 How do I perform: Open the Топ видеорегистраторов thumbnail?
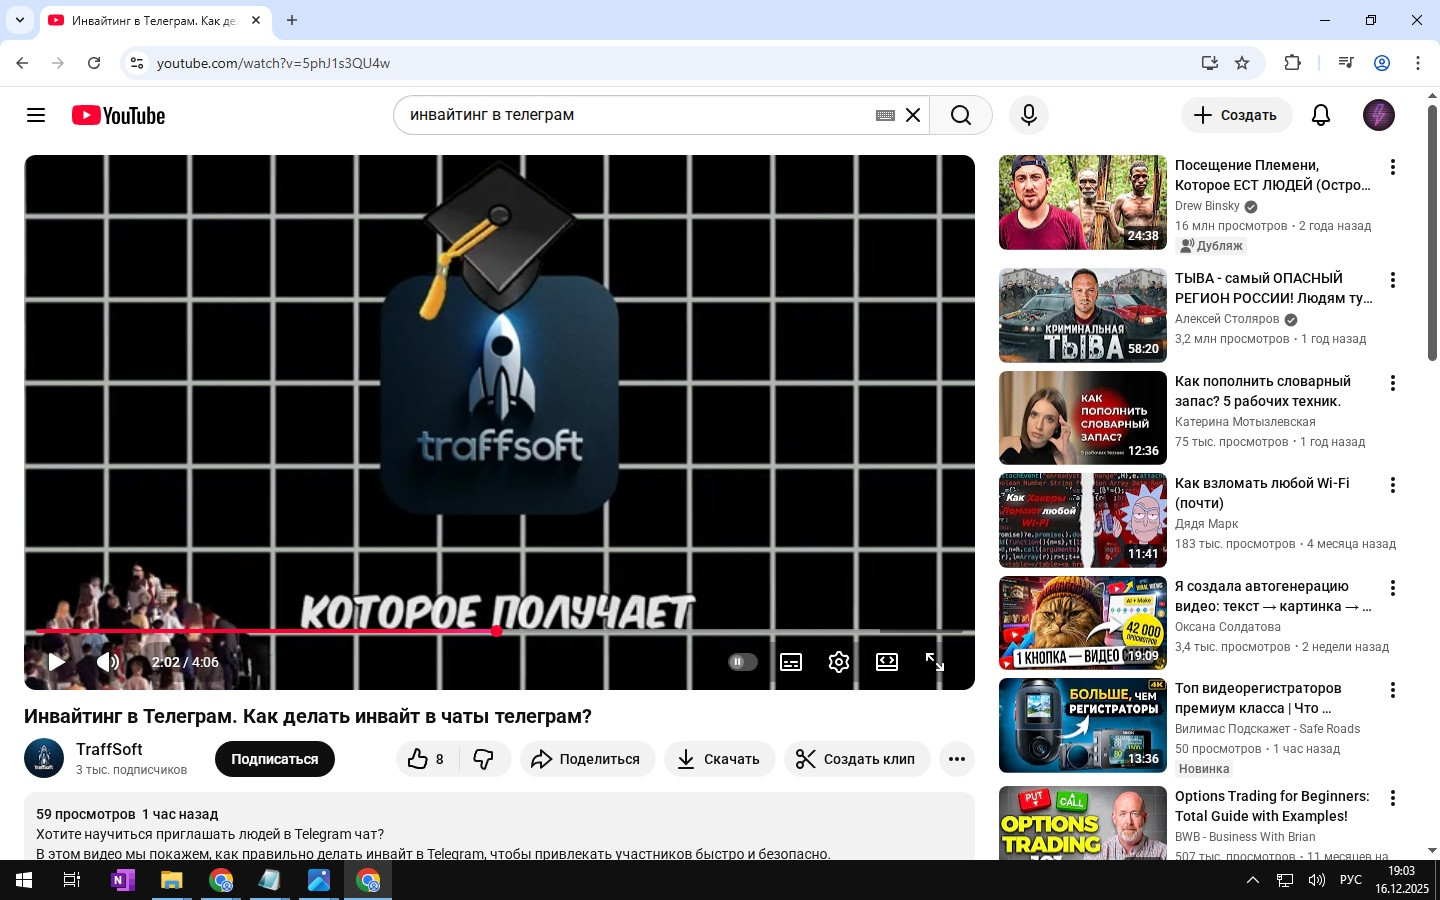[1083, 725]
